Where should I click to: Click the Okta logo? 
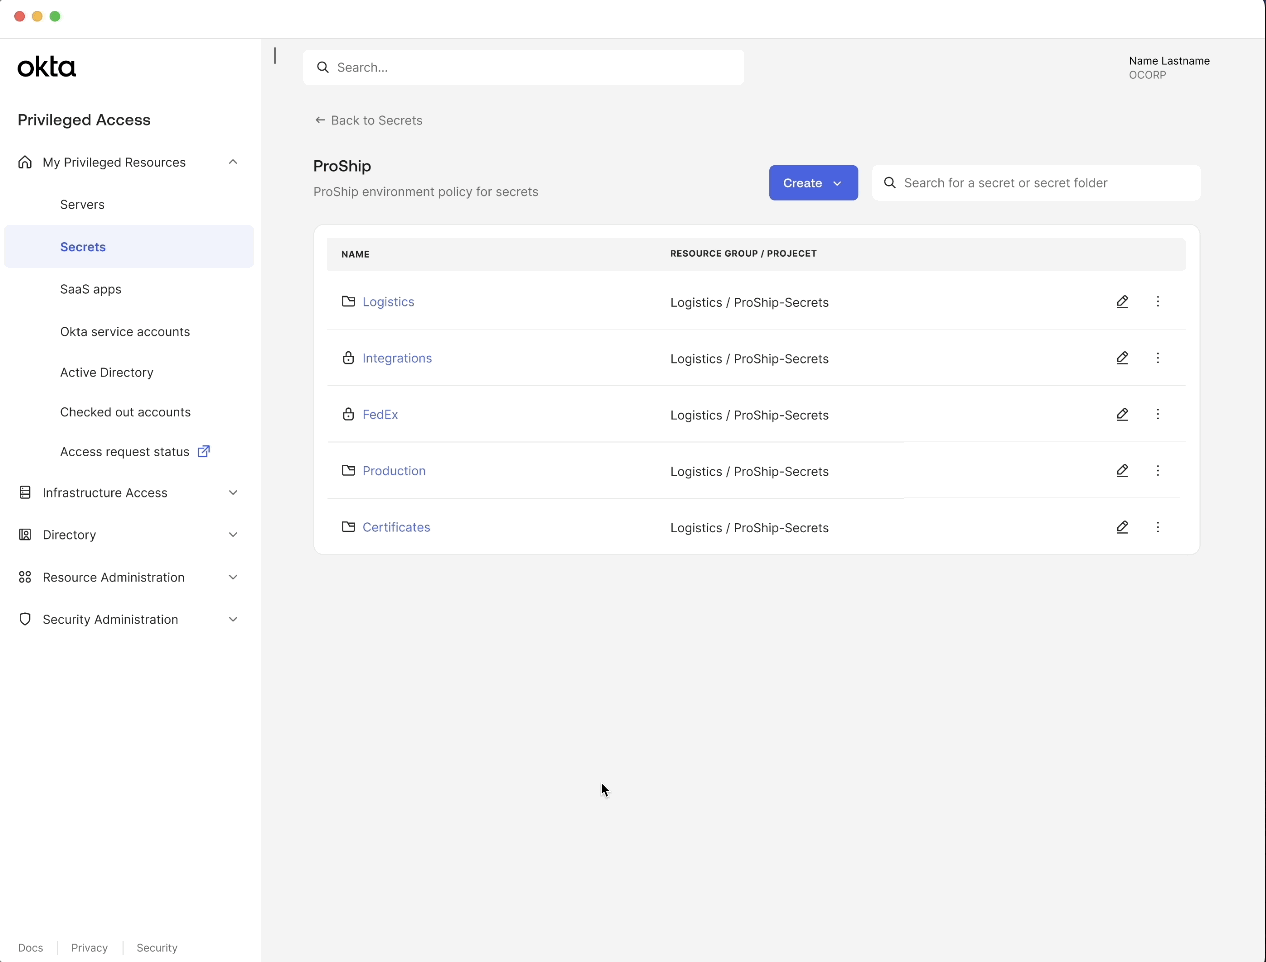[46, 67]
